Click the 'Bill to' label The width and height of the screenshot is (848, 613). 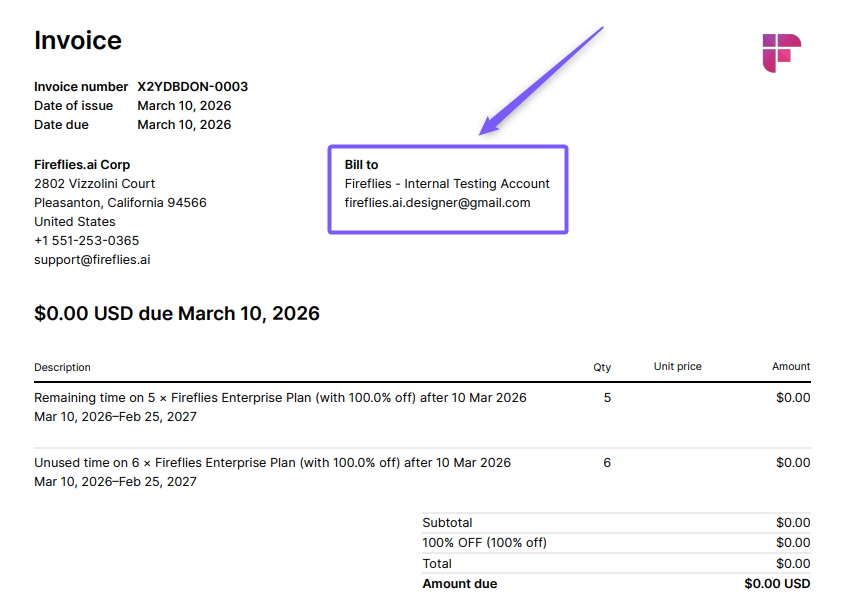[361, 164]
